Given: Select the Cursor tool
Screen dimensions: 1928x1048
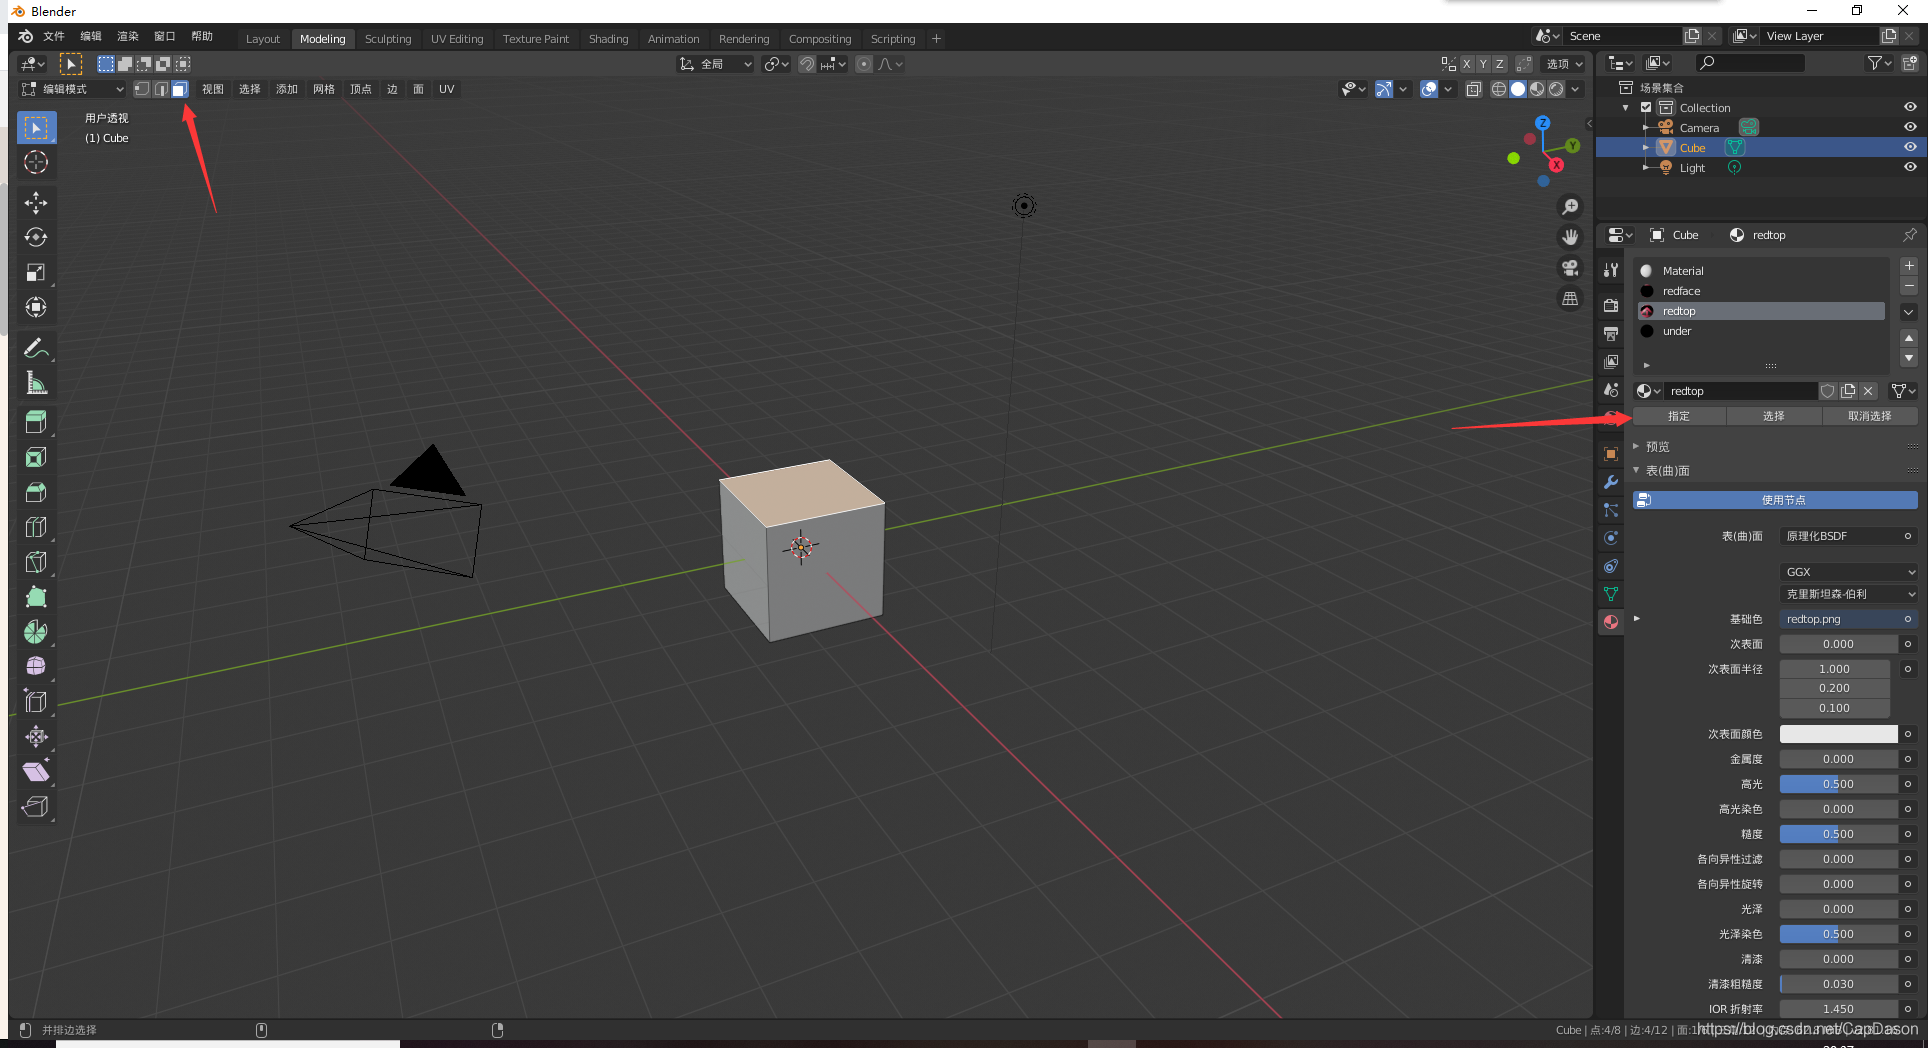Looking at the screenshot, I should pyautogui.click(x=36, y=162).
